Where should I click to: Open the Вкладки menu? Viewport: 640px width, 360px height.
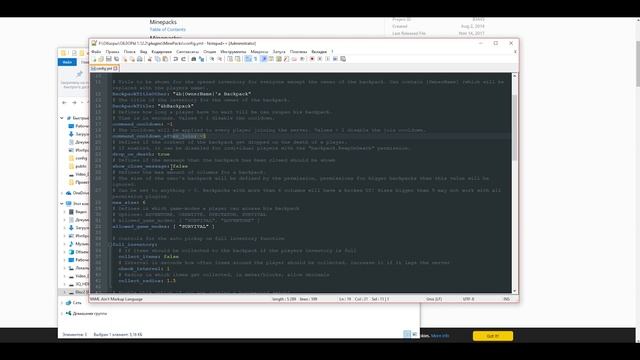[x=319, y=52]
